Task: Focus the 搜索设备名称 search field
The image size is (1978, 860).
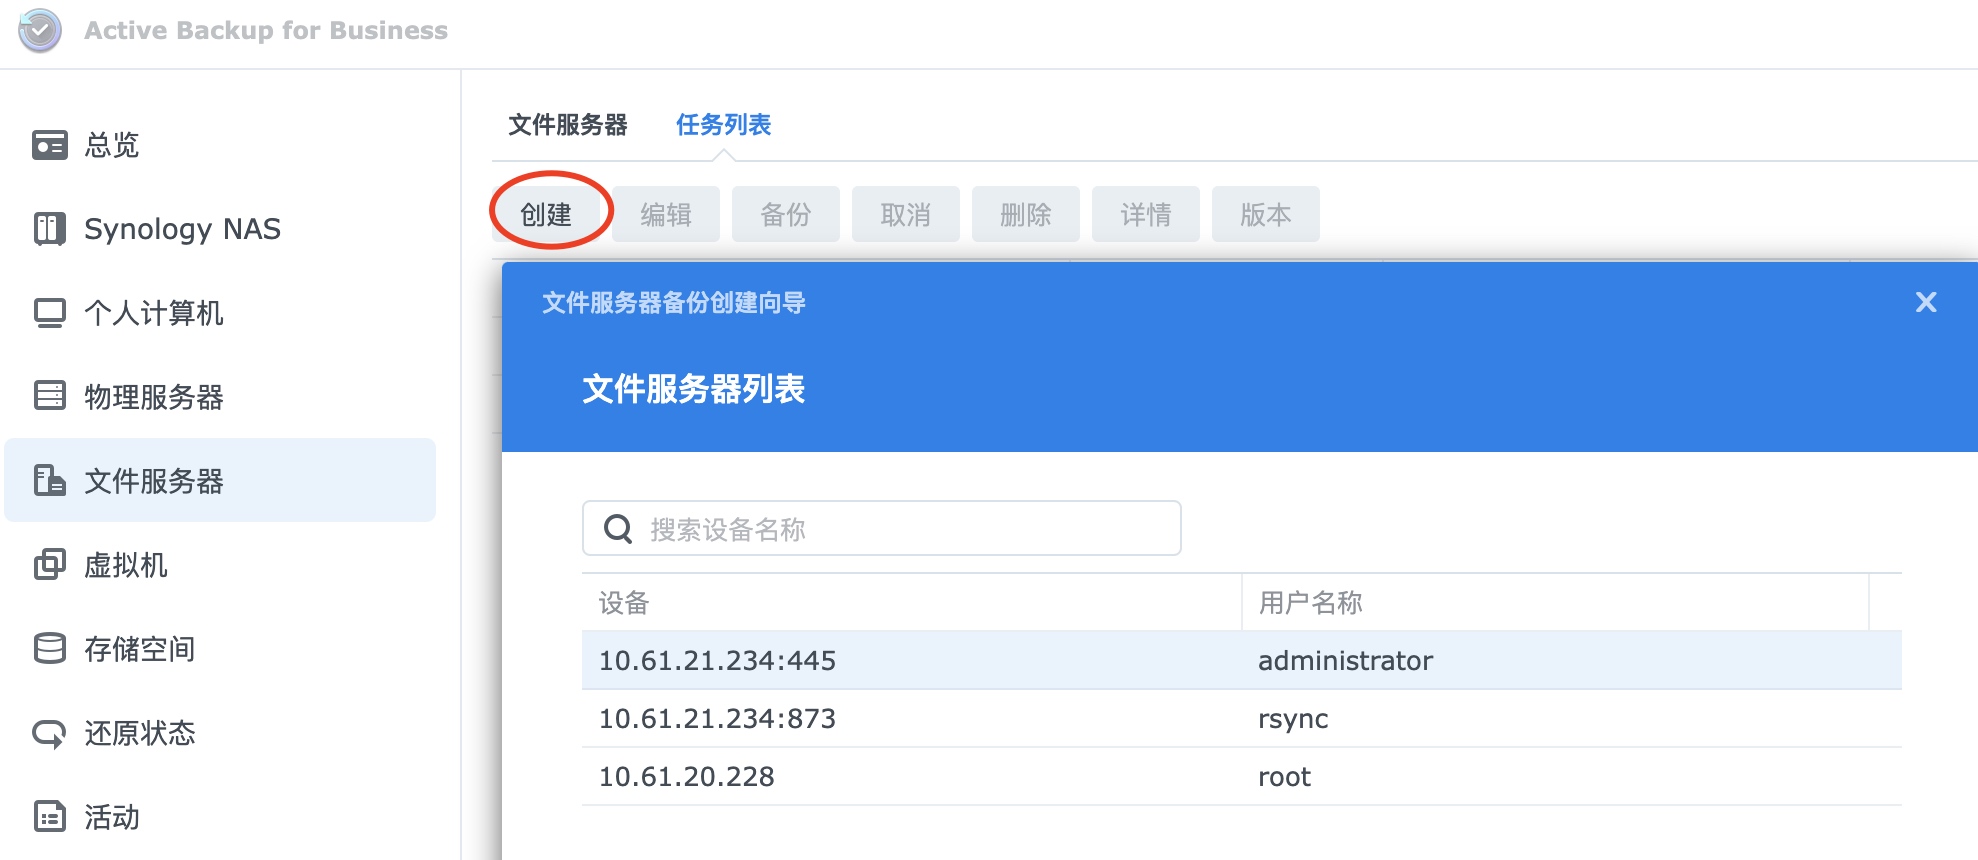Action: (882, 528)
